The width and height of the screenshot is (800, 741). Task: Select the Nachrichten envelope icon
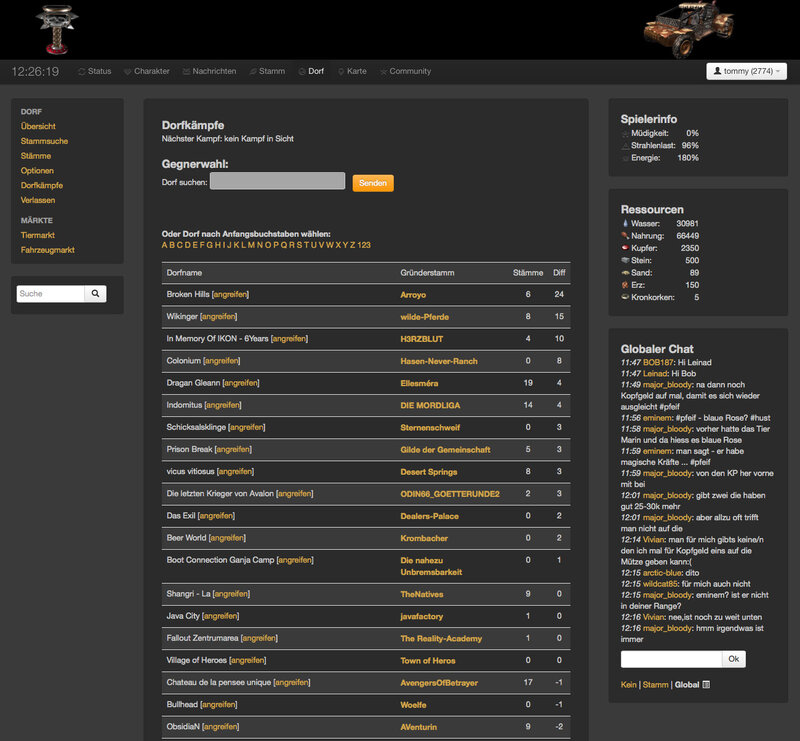coord(187,71)
